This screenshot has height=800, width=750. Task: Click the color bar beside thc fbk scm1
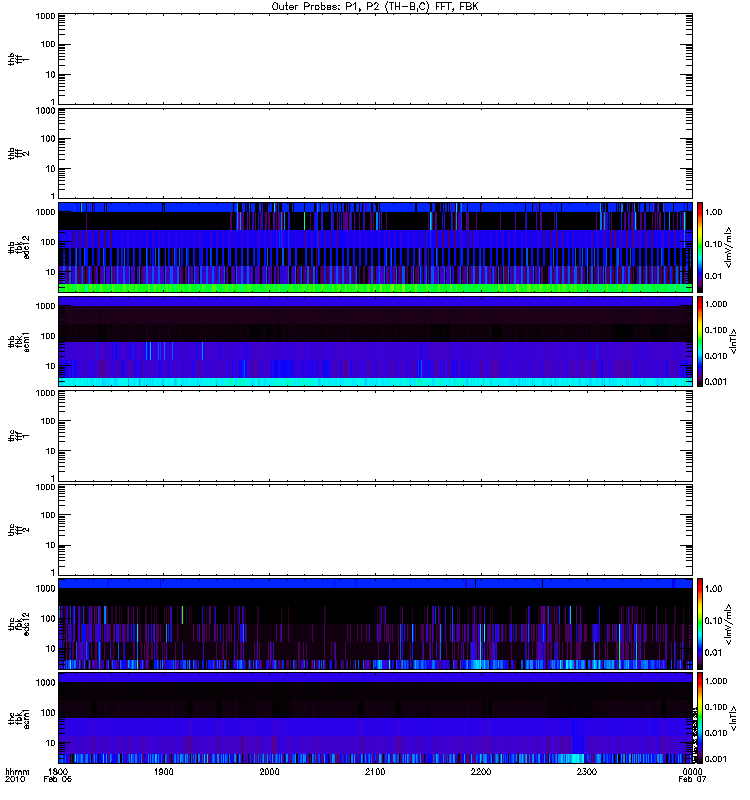(700, 717)
